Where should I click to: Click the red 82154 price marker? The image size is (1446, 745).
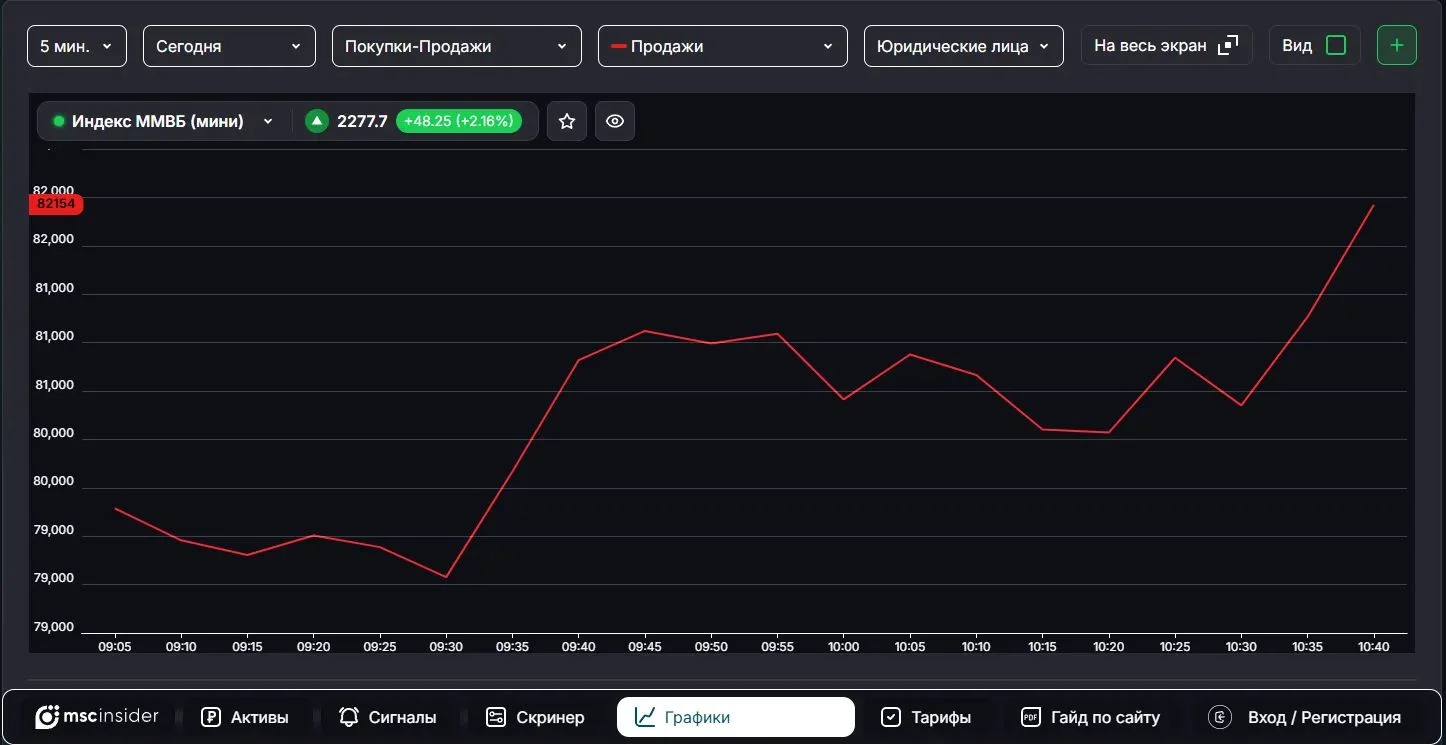point(56,203)
